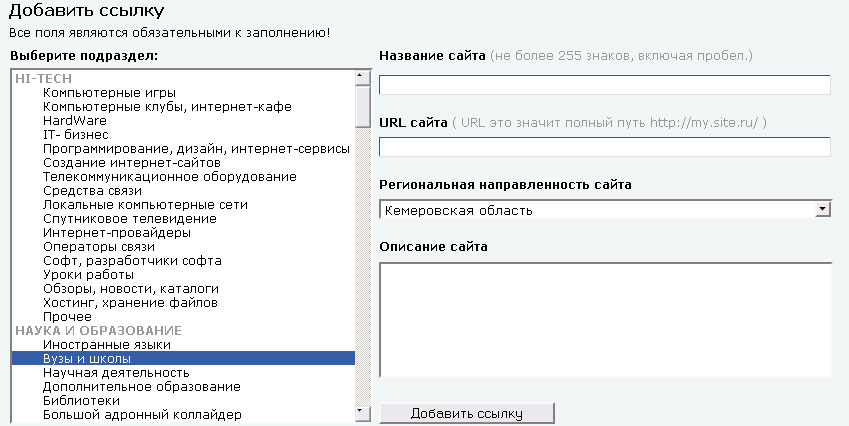
Task: Focus the Название сайта input field
Action: pyautogui.click(x=605, y=85)
